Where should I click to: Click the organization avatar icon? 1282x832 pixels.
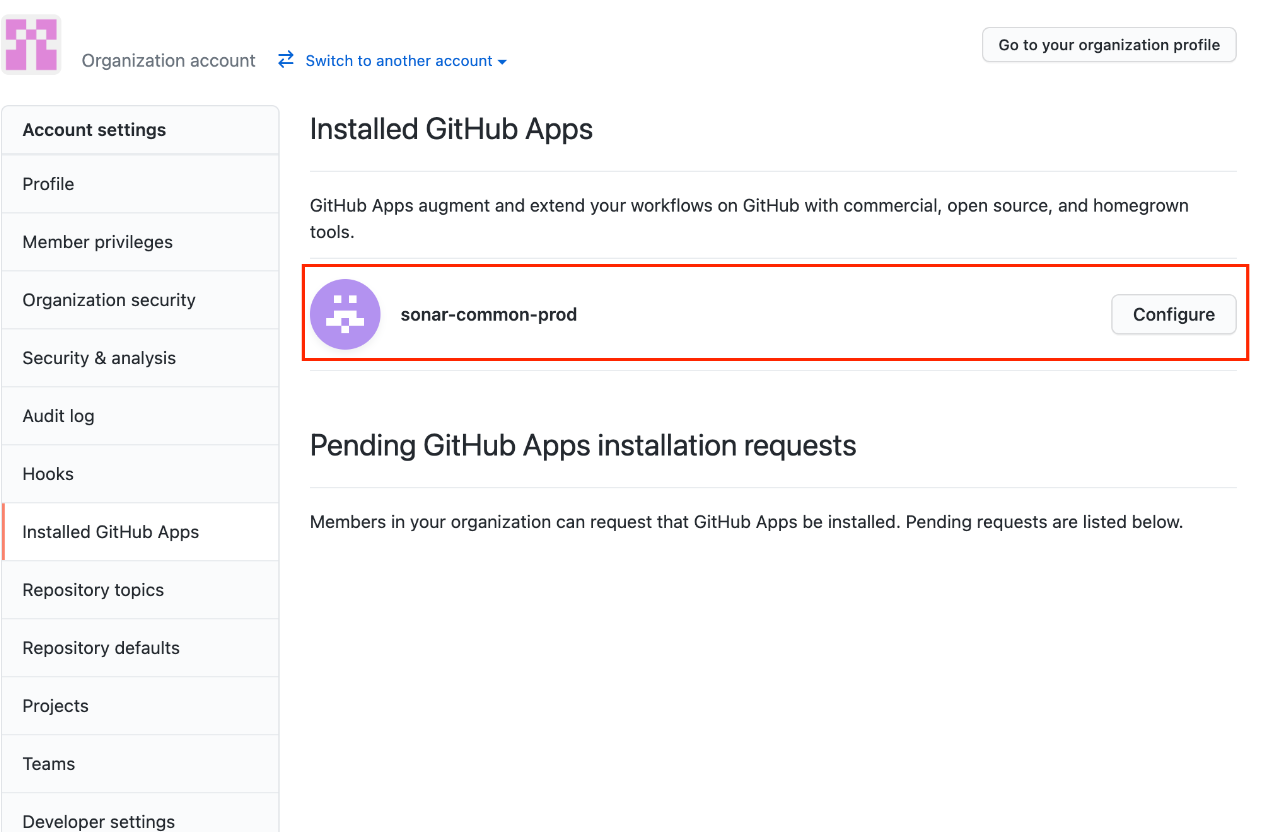(x=31, y=45)
